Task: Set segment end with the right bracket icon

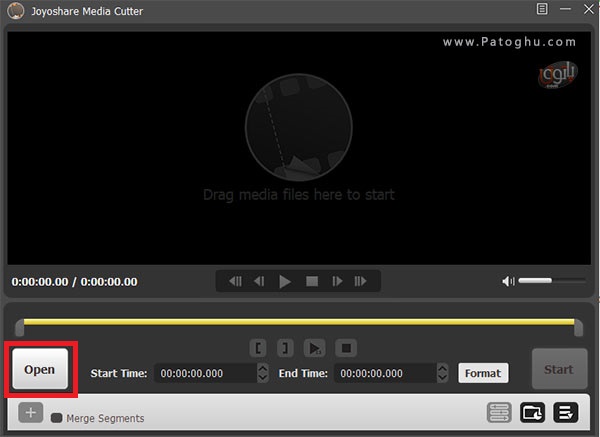Action: coord(285,348)
